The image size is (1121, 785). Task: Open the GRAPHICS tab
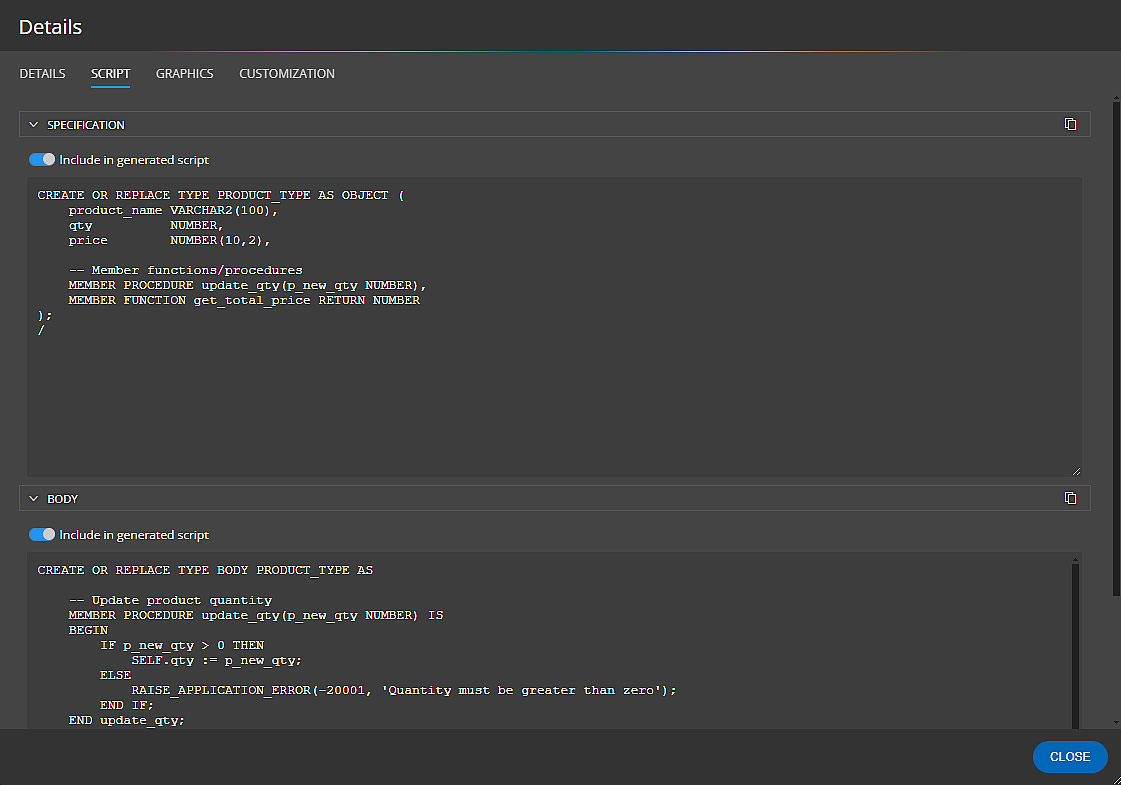point(184,73)
